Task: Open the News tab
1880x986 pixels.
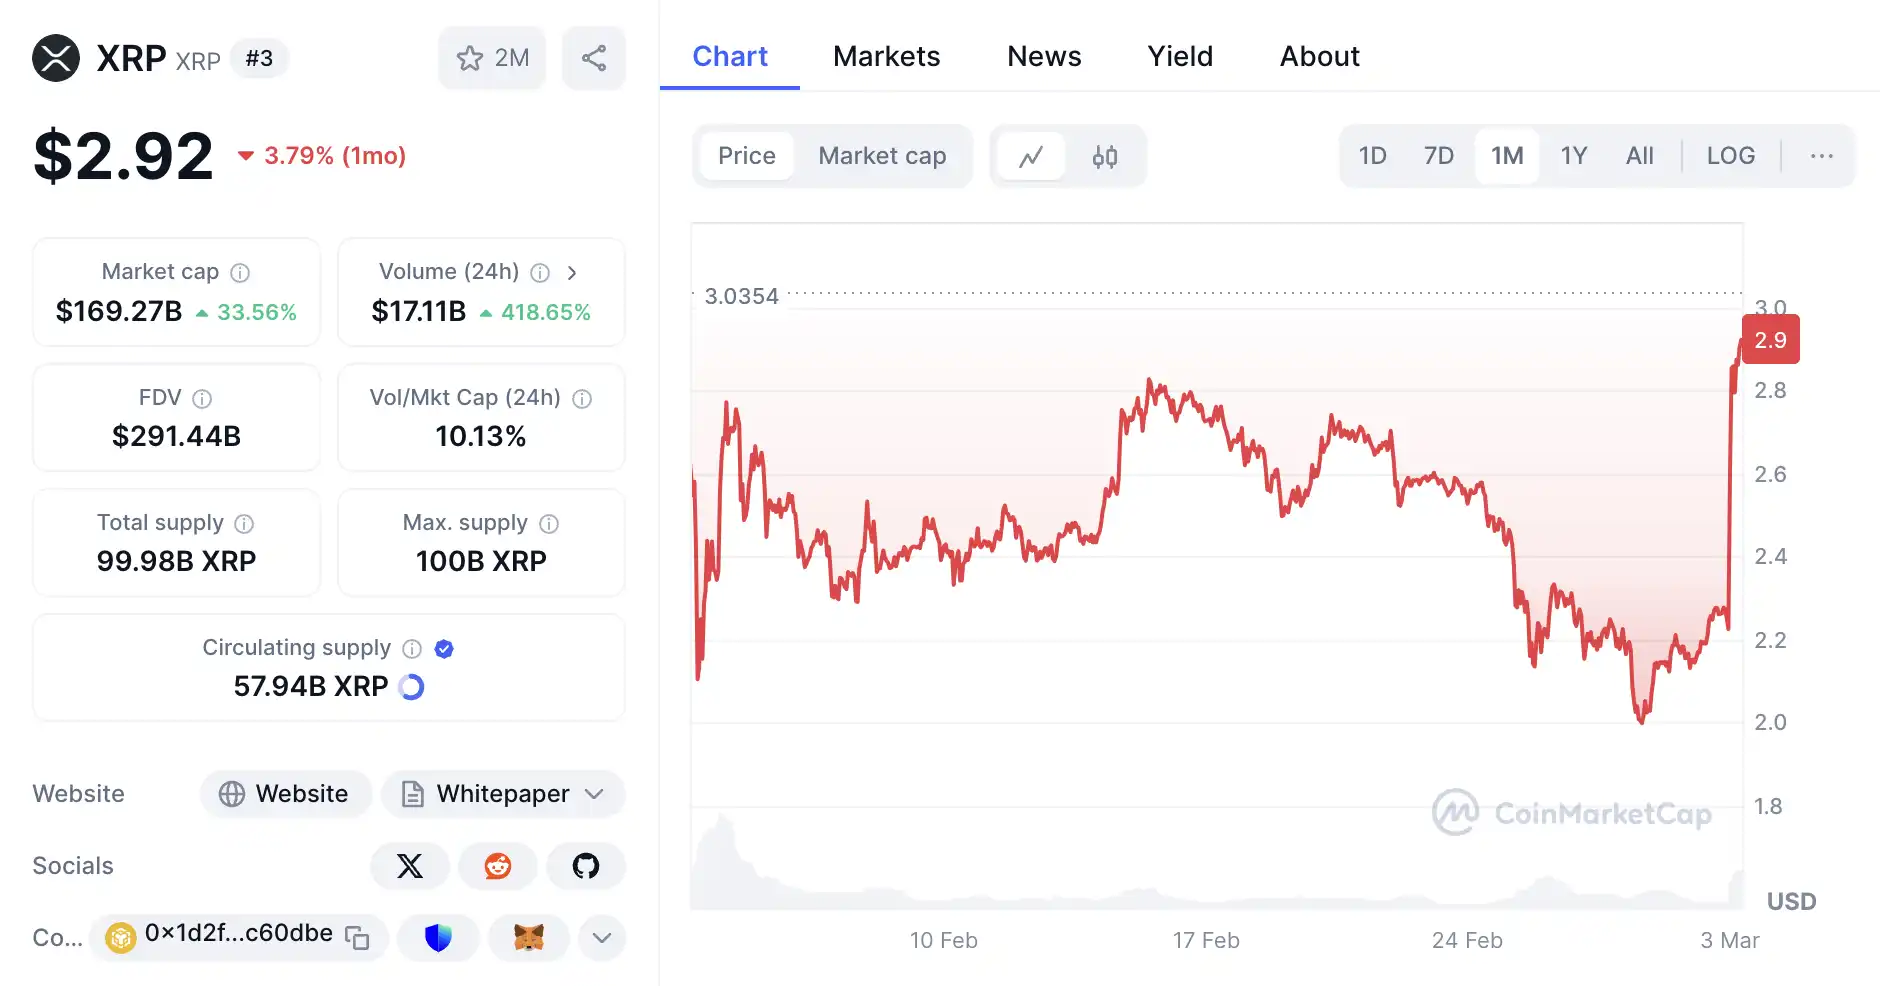Action: (x=1044, y=56)
